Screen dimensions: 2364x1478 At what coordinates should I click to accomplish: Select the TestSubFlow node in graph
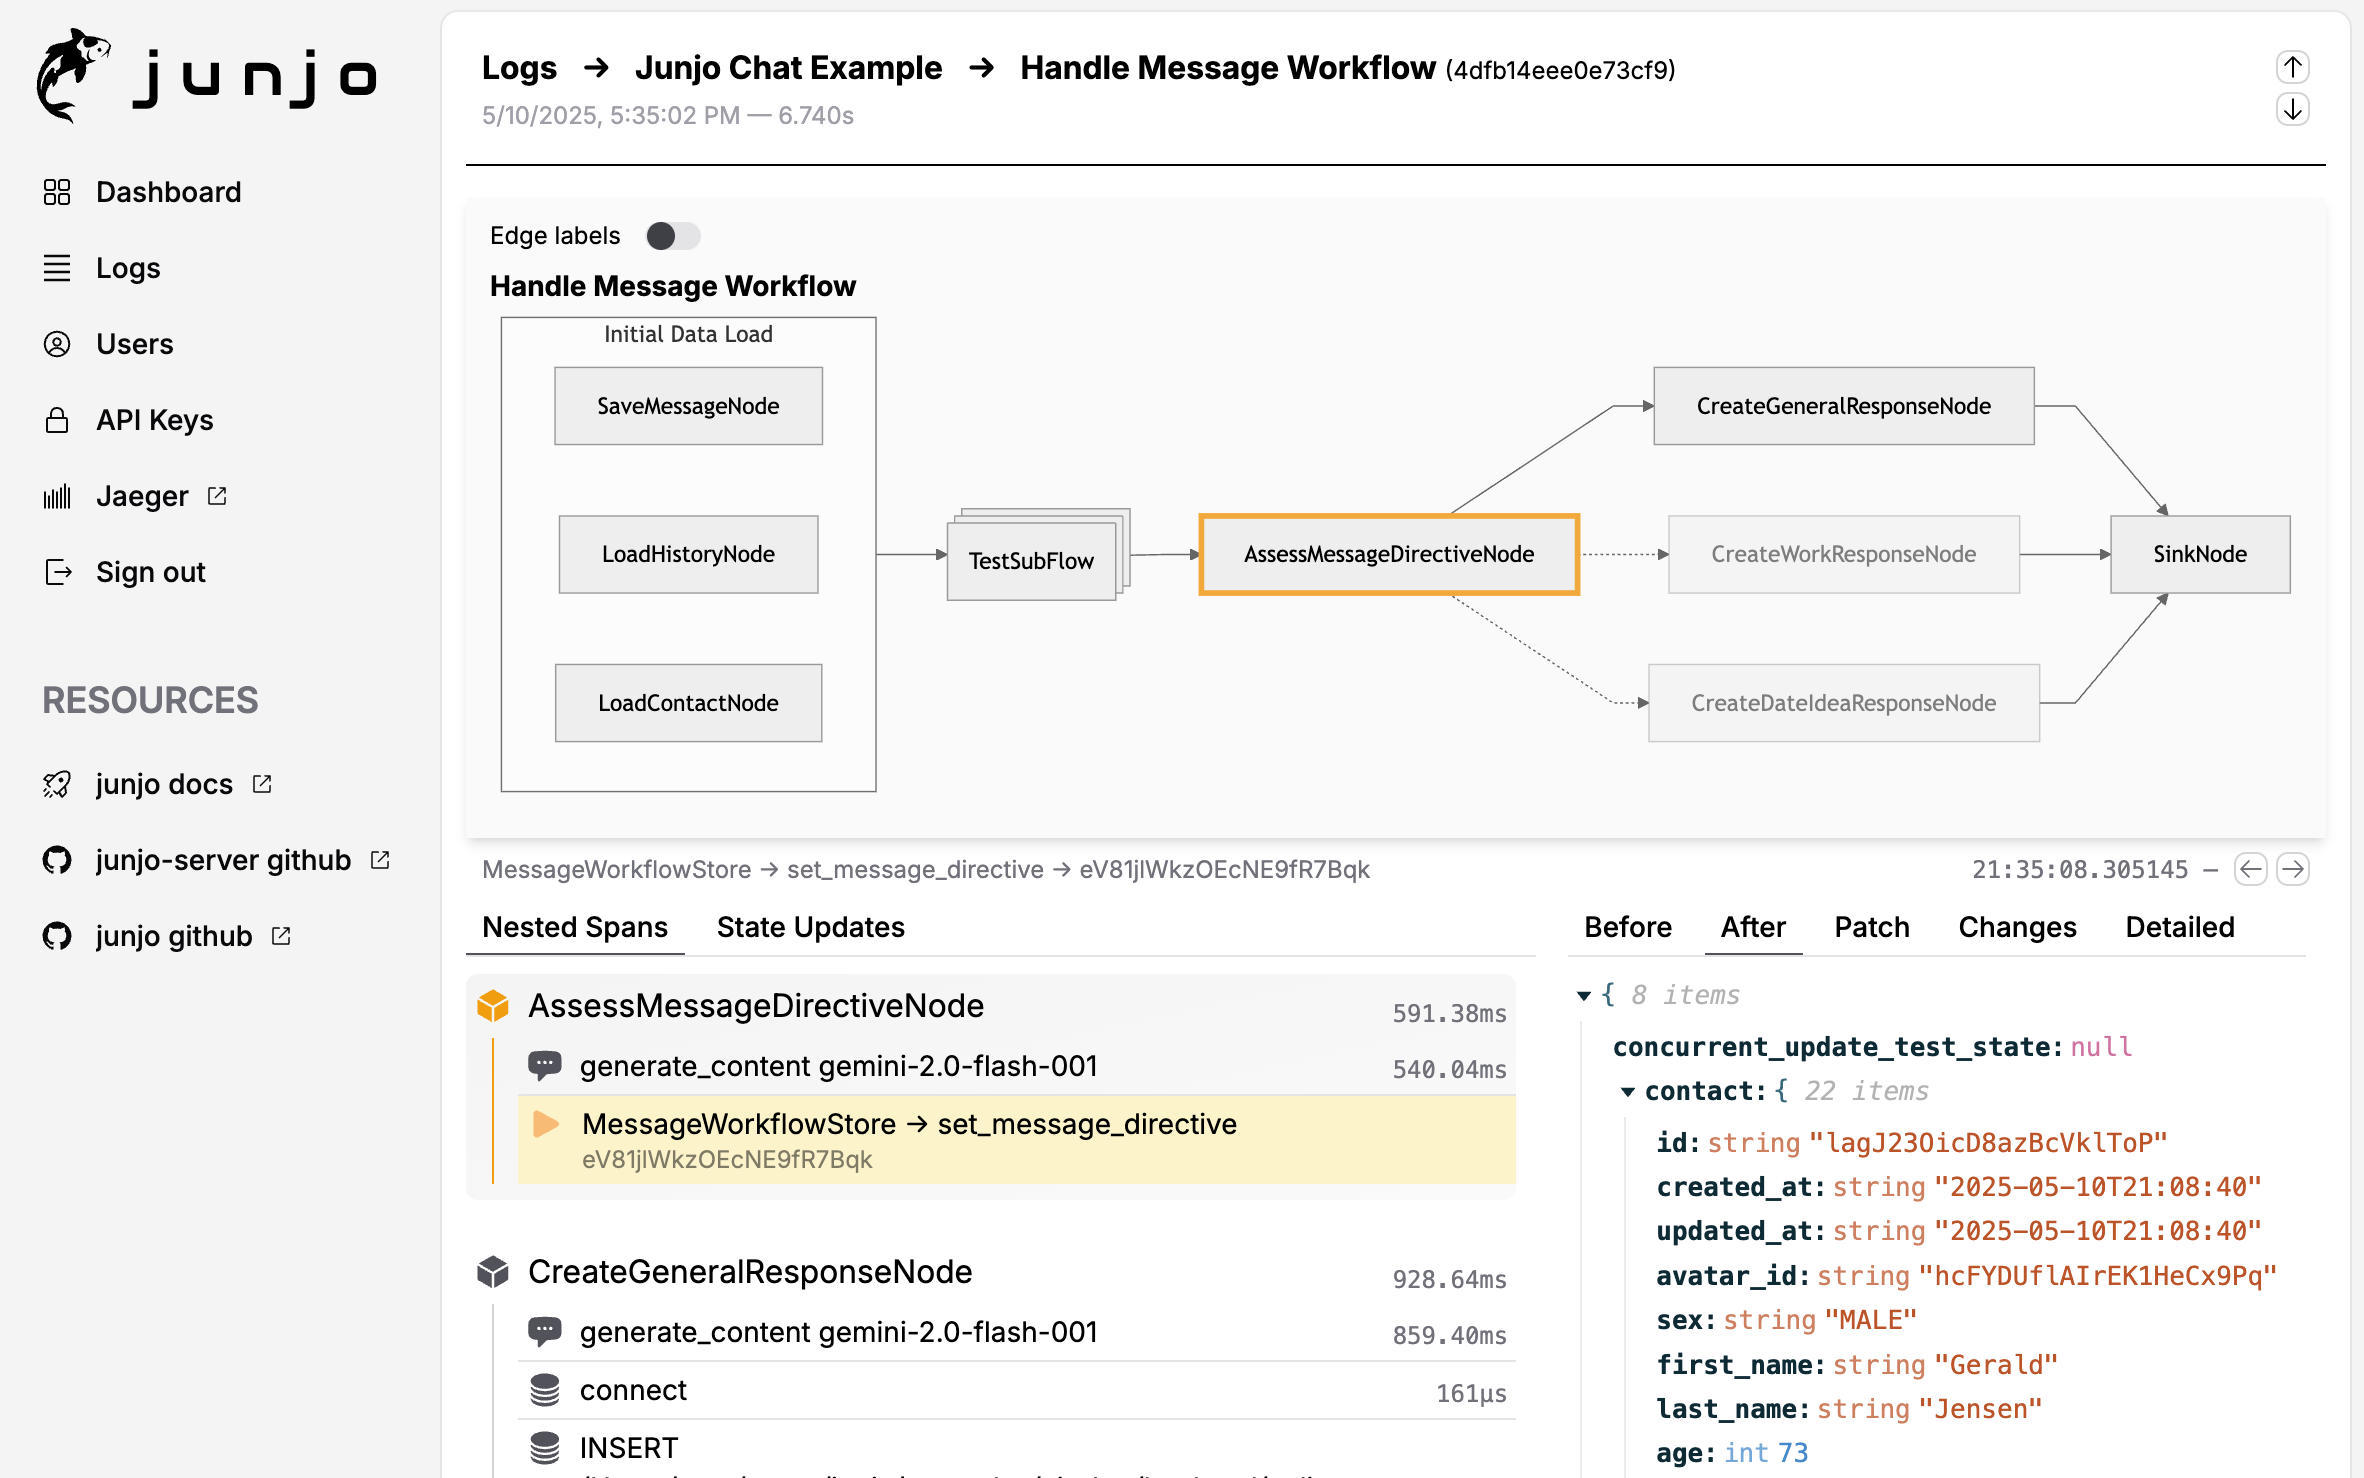(x=1031, y=560)
